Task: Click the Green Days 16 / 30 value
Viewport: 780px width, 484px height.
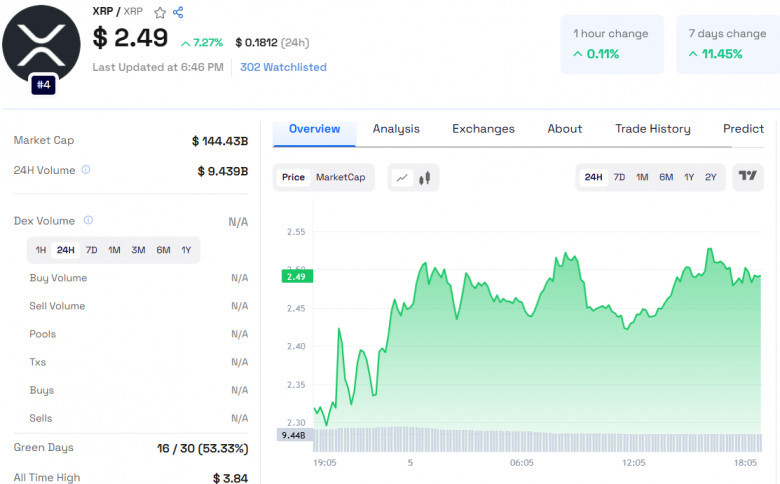Action: tap(202, 449)
